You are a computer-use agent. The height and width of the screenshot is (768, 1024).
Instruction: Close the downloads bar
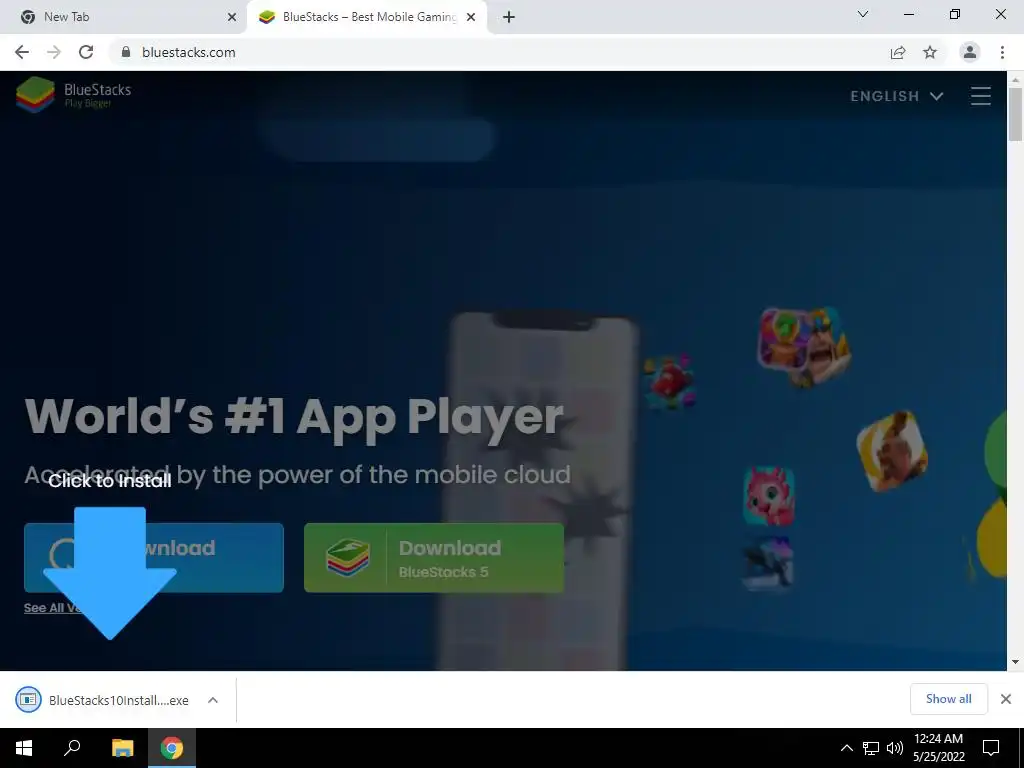point(1006,699)
